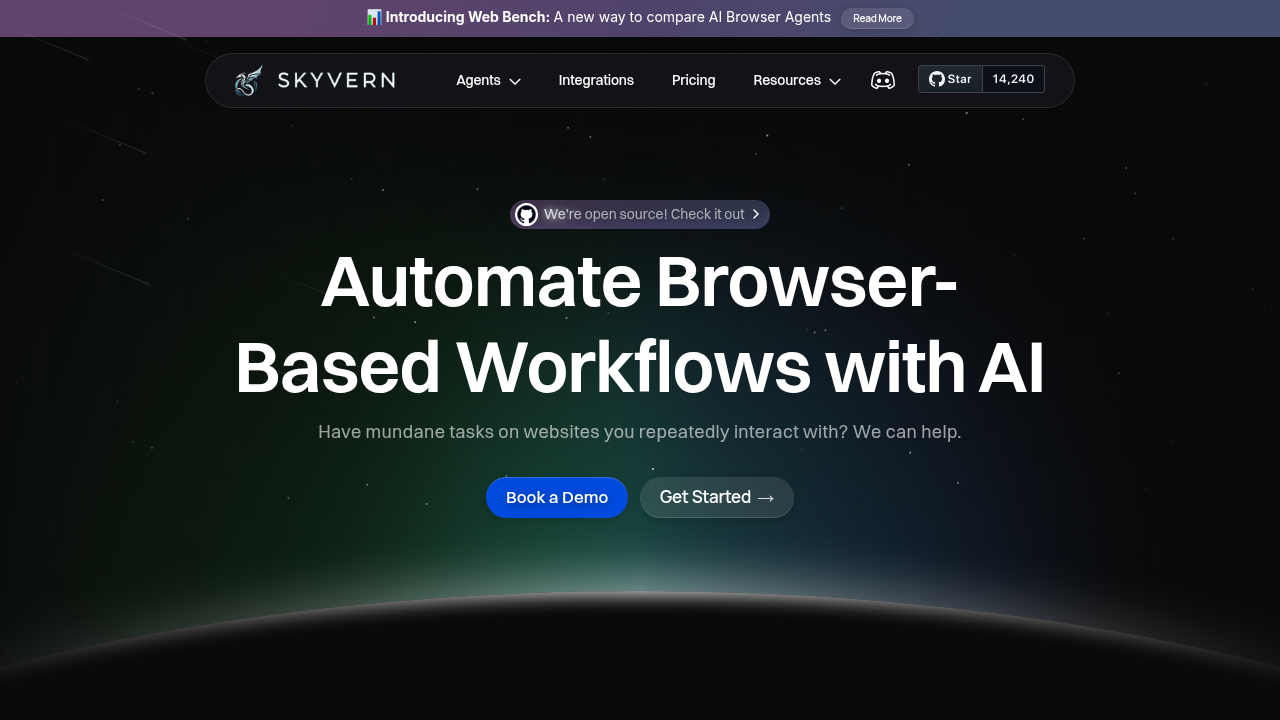
Task: Navigate to Pricing
Action: click(693, 80)
